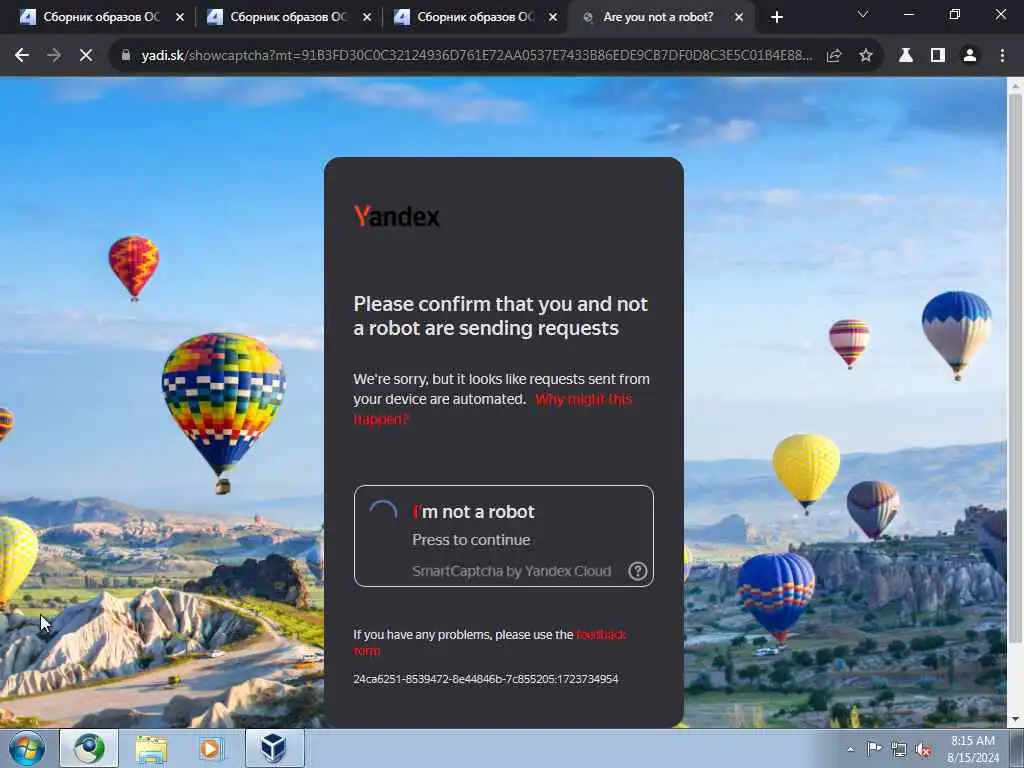Click the Chrome taskbar icon
Image resolution: width=1024 pixels, height=768 pixels.
click(x=89, y=748)
